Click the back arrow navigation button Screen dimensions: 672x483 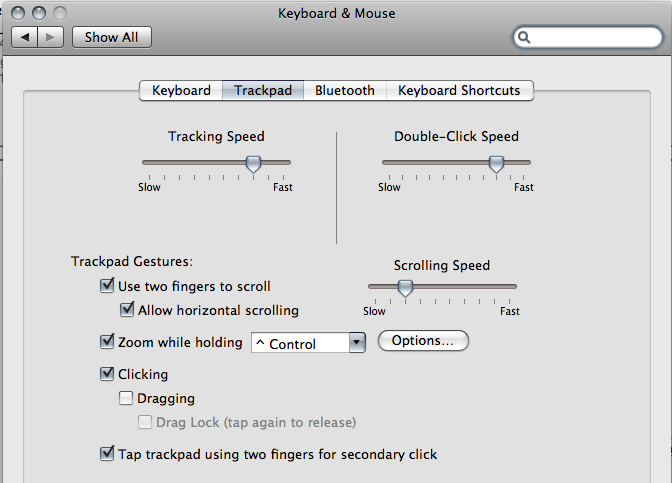point(24,37)
